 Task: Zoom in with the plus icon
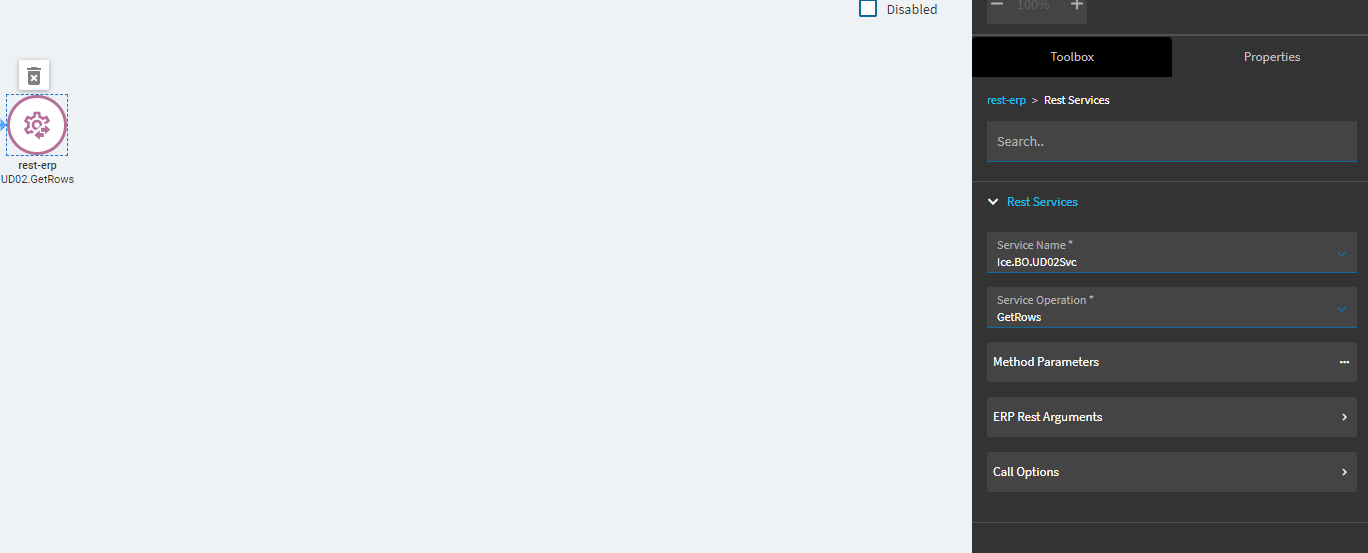pyautogui.click(x=1077, y=5)
